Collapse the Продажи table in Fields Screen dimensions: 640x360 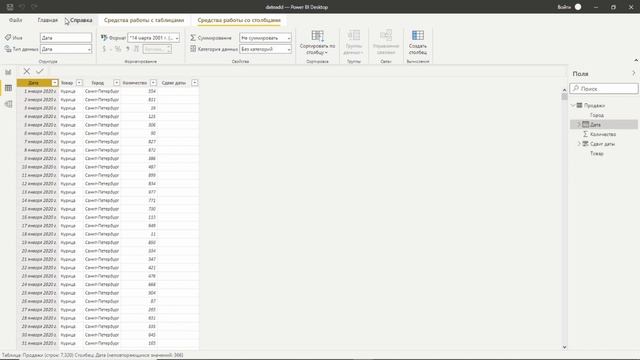[x=573, y=105]
